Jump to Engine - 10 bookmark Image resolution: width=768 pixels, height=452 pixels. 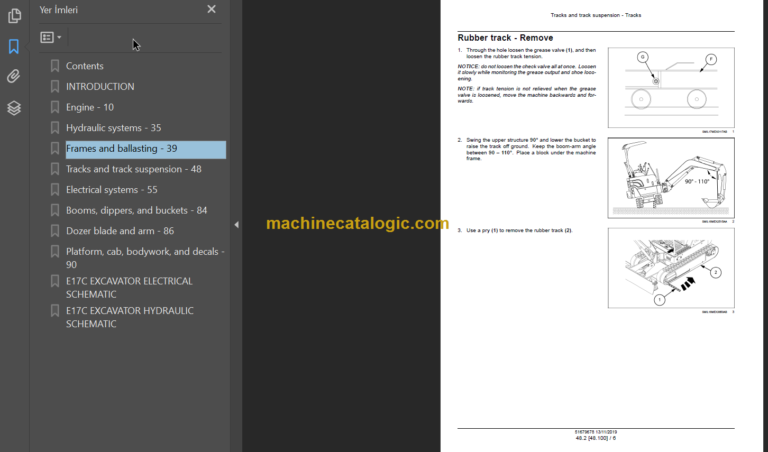tap(90, 107)
